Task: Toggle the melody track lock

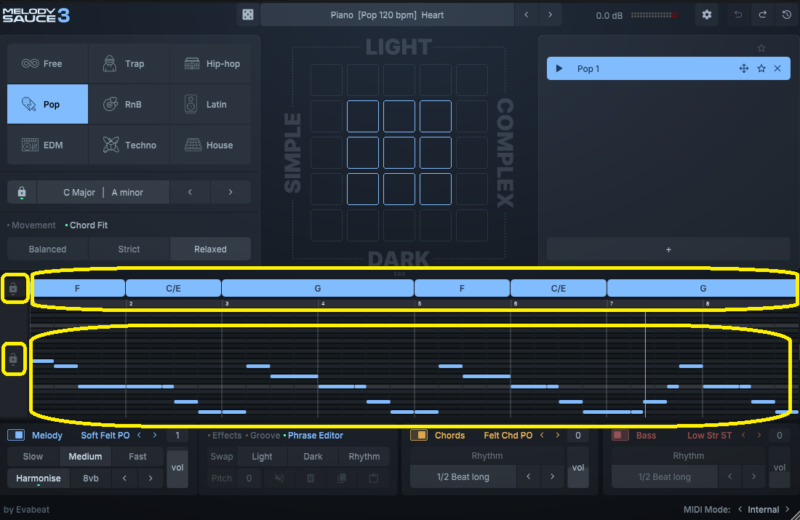Action: point(13,358)
